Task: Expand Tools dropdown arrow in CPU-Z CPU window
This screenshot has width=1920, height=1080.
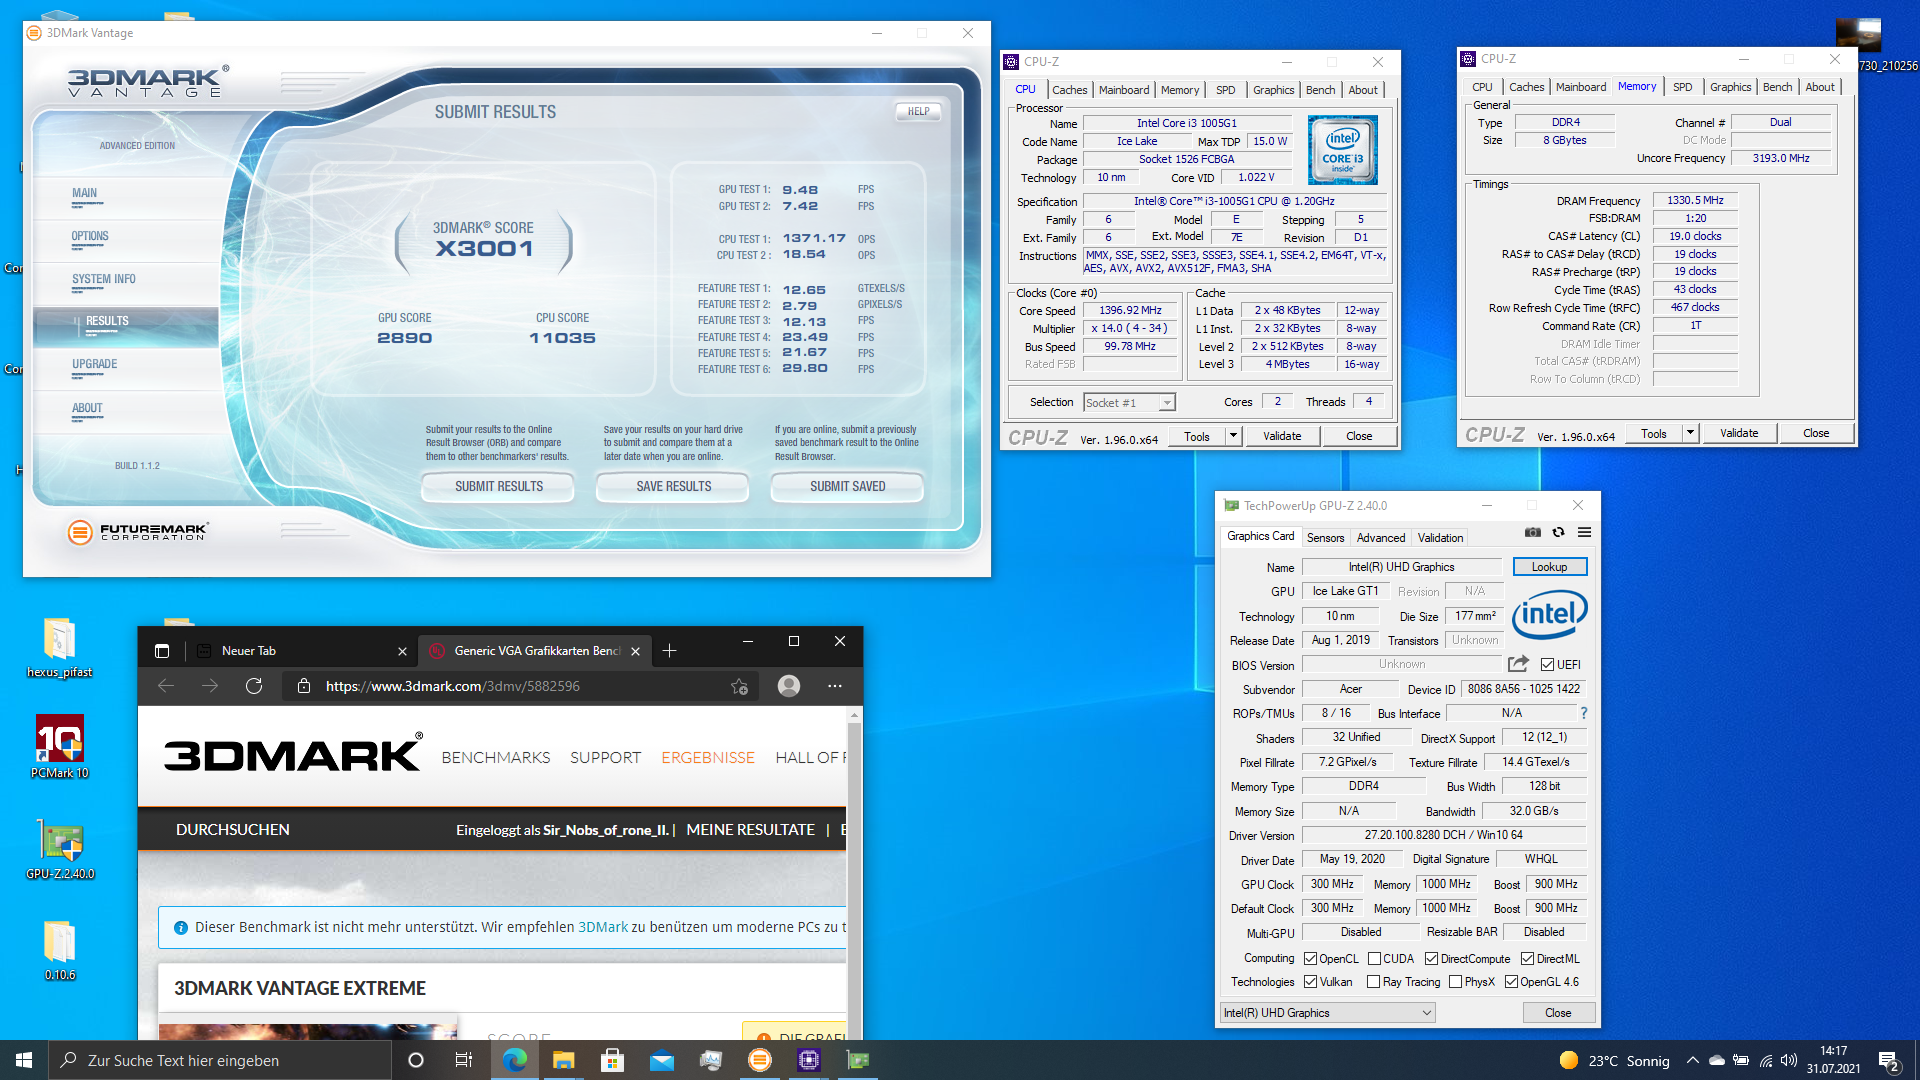Action: pos(1233,436)
